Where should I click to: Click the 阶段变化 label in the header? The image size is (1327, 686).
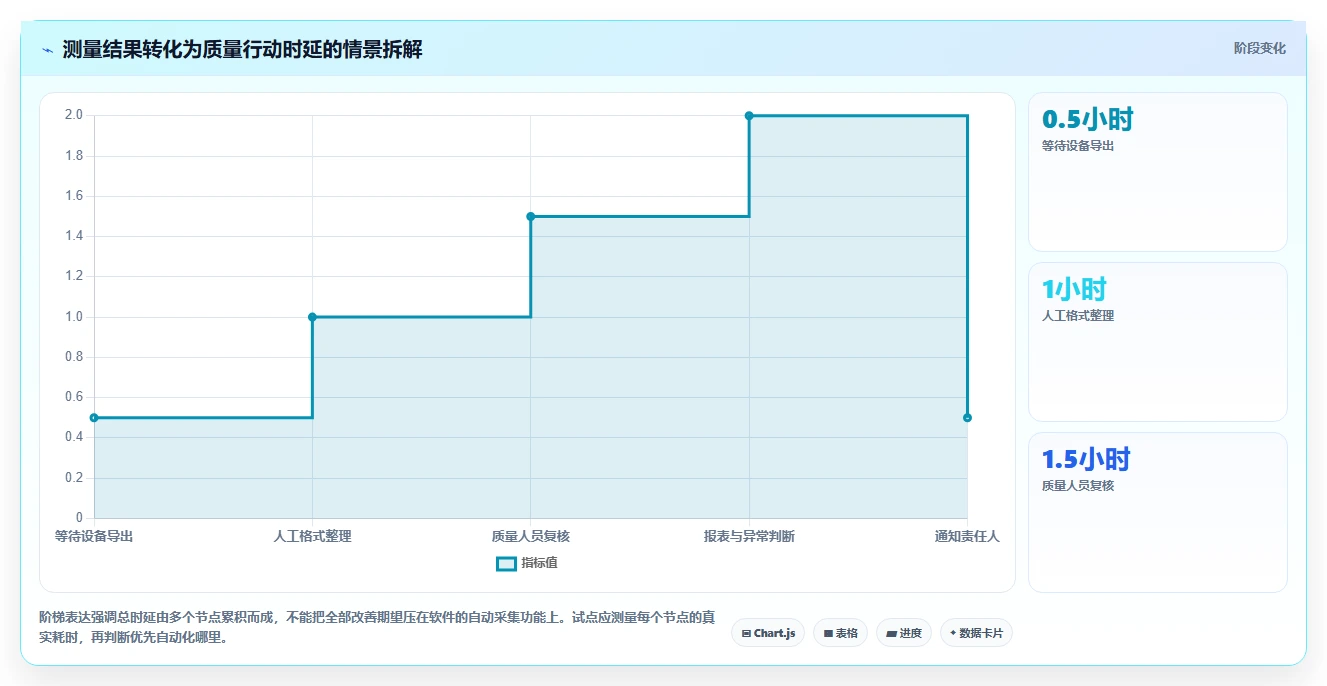point(1259,48)
